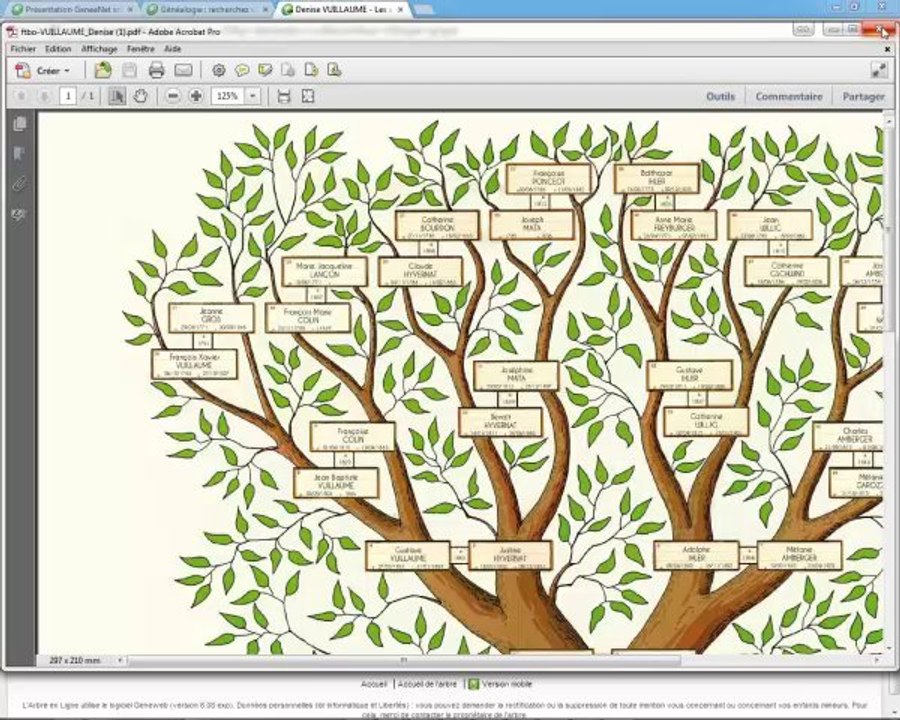Click the save diskette icon
Screen dimensions: 900x720
click(x=130, y=70)
